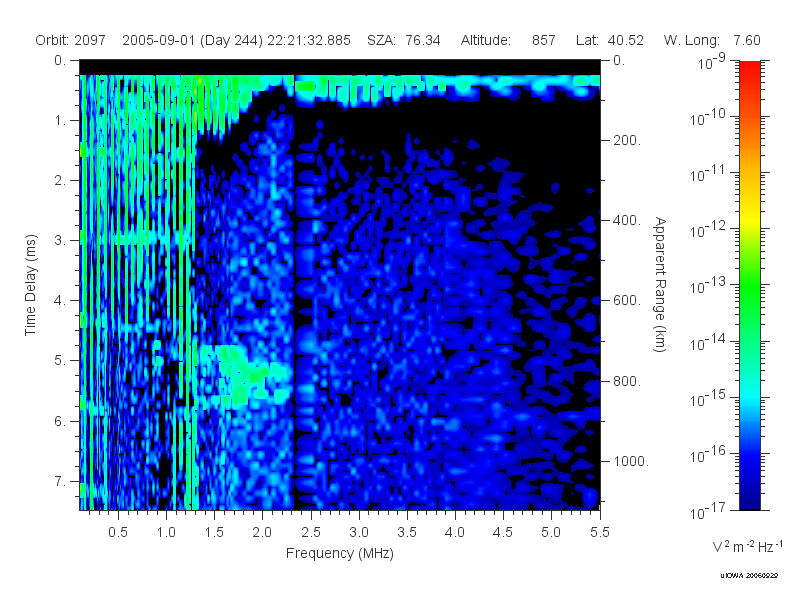Image resolution: width=800 pixels, height=600 pixels.
Task: Click the timestamp 22:21:32.885
Action: point(309,40)
